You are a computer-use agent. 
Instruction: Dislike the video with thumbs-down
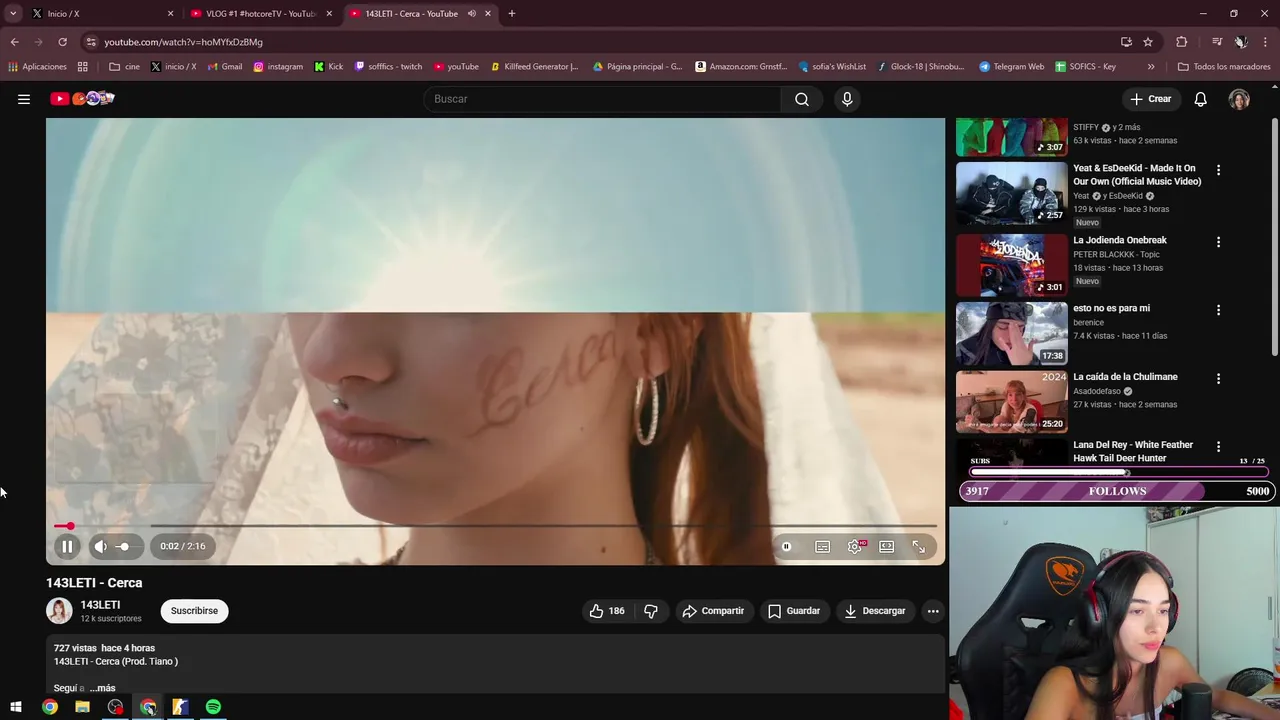[651, 611]
